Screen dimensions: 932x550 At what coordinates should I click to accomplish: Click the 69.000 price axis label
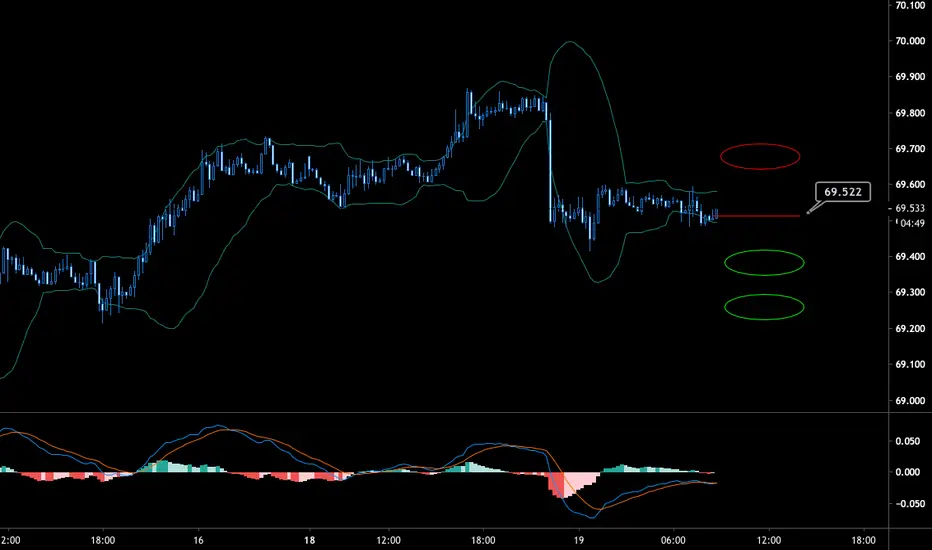coord(910,400)
